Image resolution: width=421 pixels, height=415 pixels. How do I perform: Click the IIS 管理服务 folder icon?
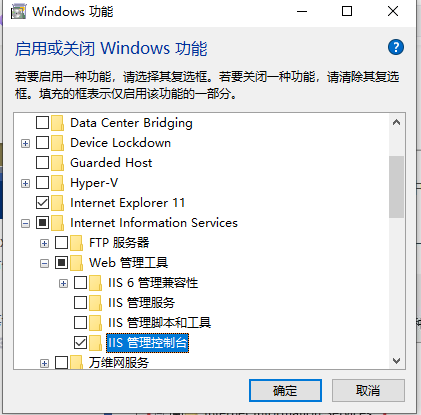(96, 303)
